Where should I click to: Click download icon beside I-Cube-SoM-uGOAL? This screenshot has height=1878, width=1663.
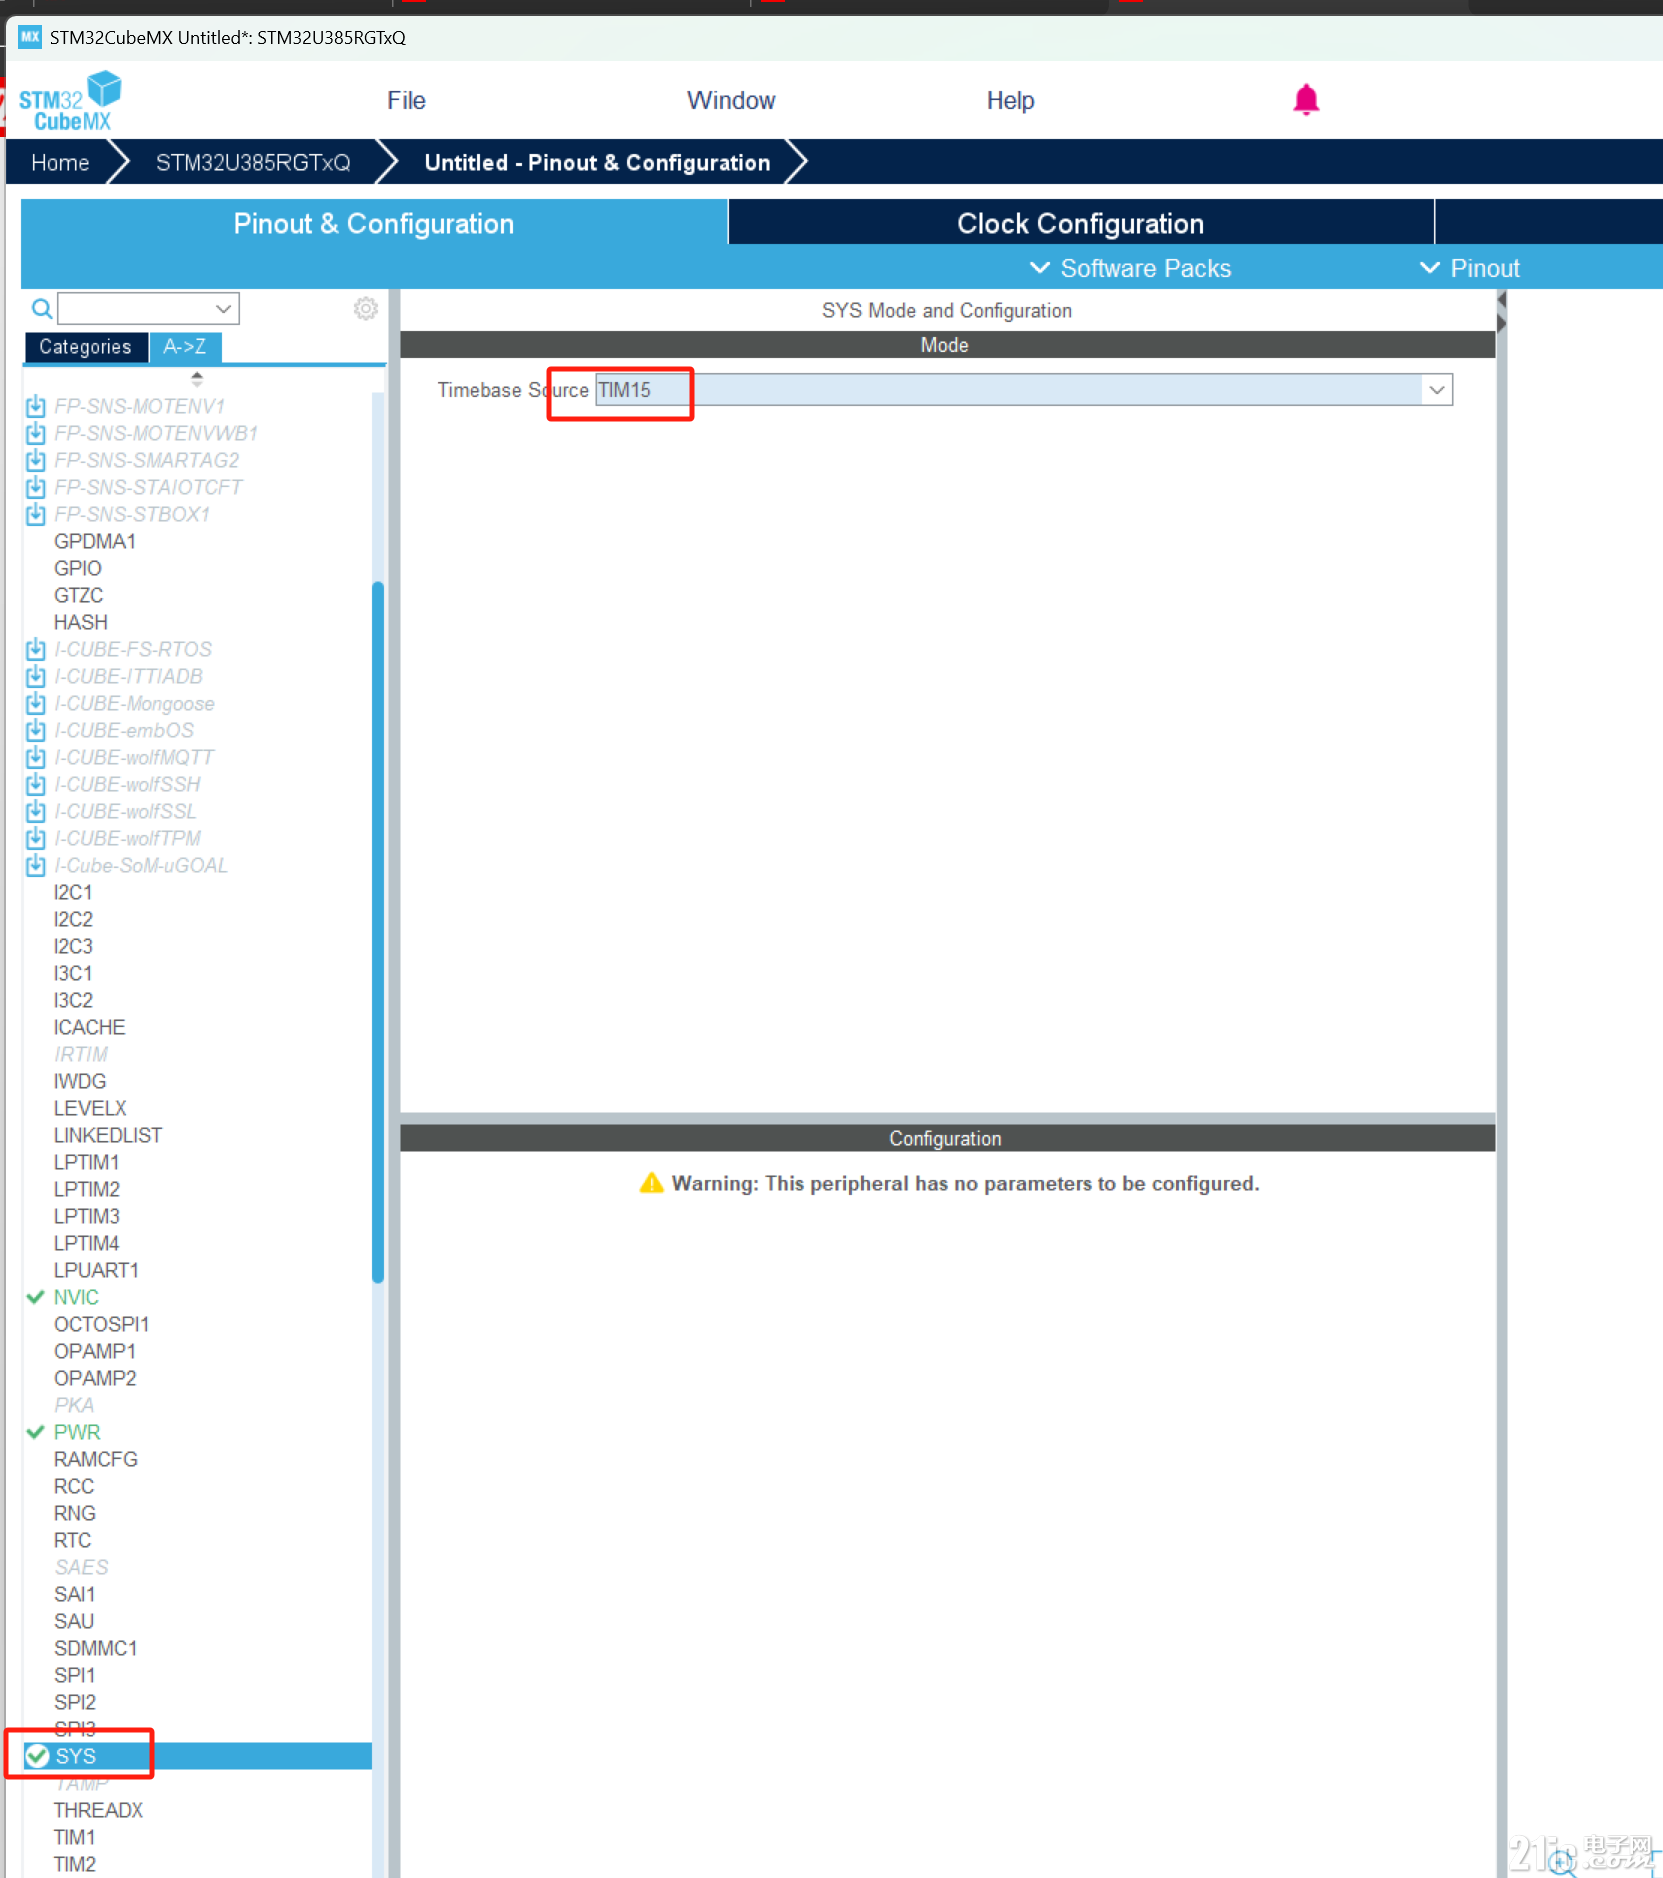pos(36,865)
